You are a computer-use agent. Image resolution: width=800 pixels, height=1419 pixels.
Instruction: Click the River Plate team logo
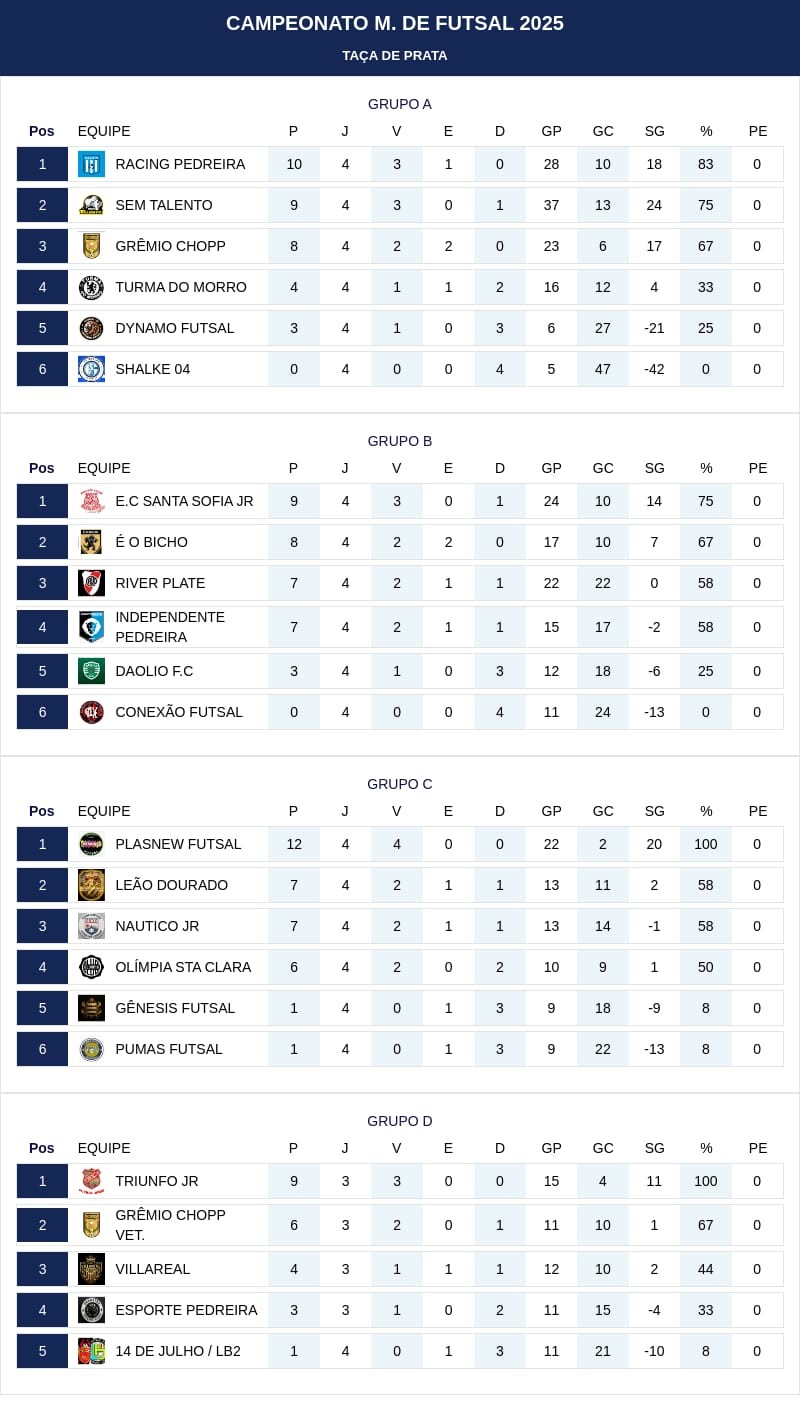coord(91,583)
